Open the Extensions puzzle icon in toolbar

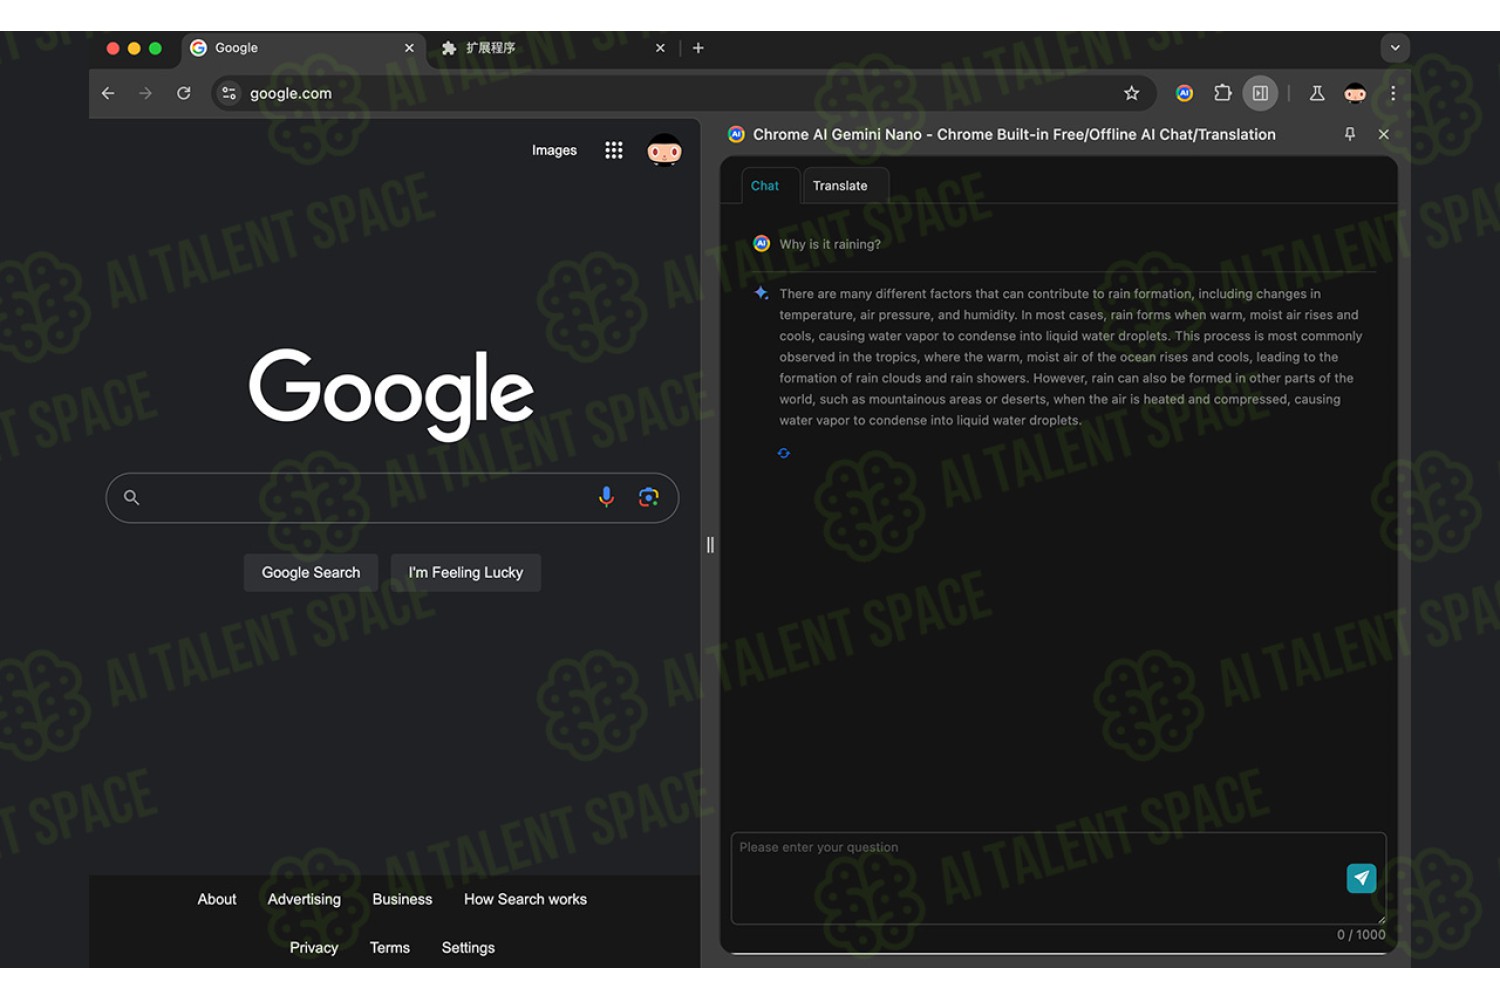point(1222,93)
